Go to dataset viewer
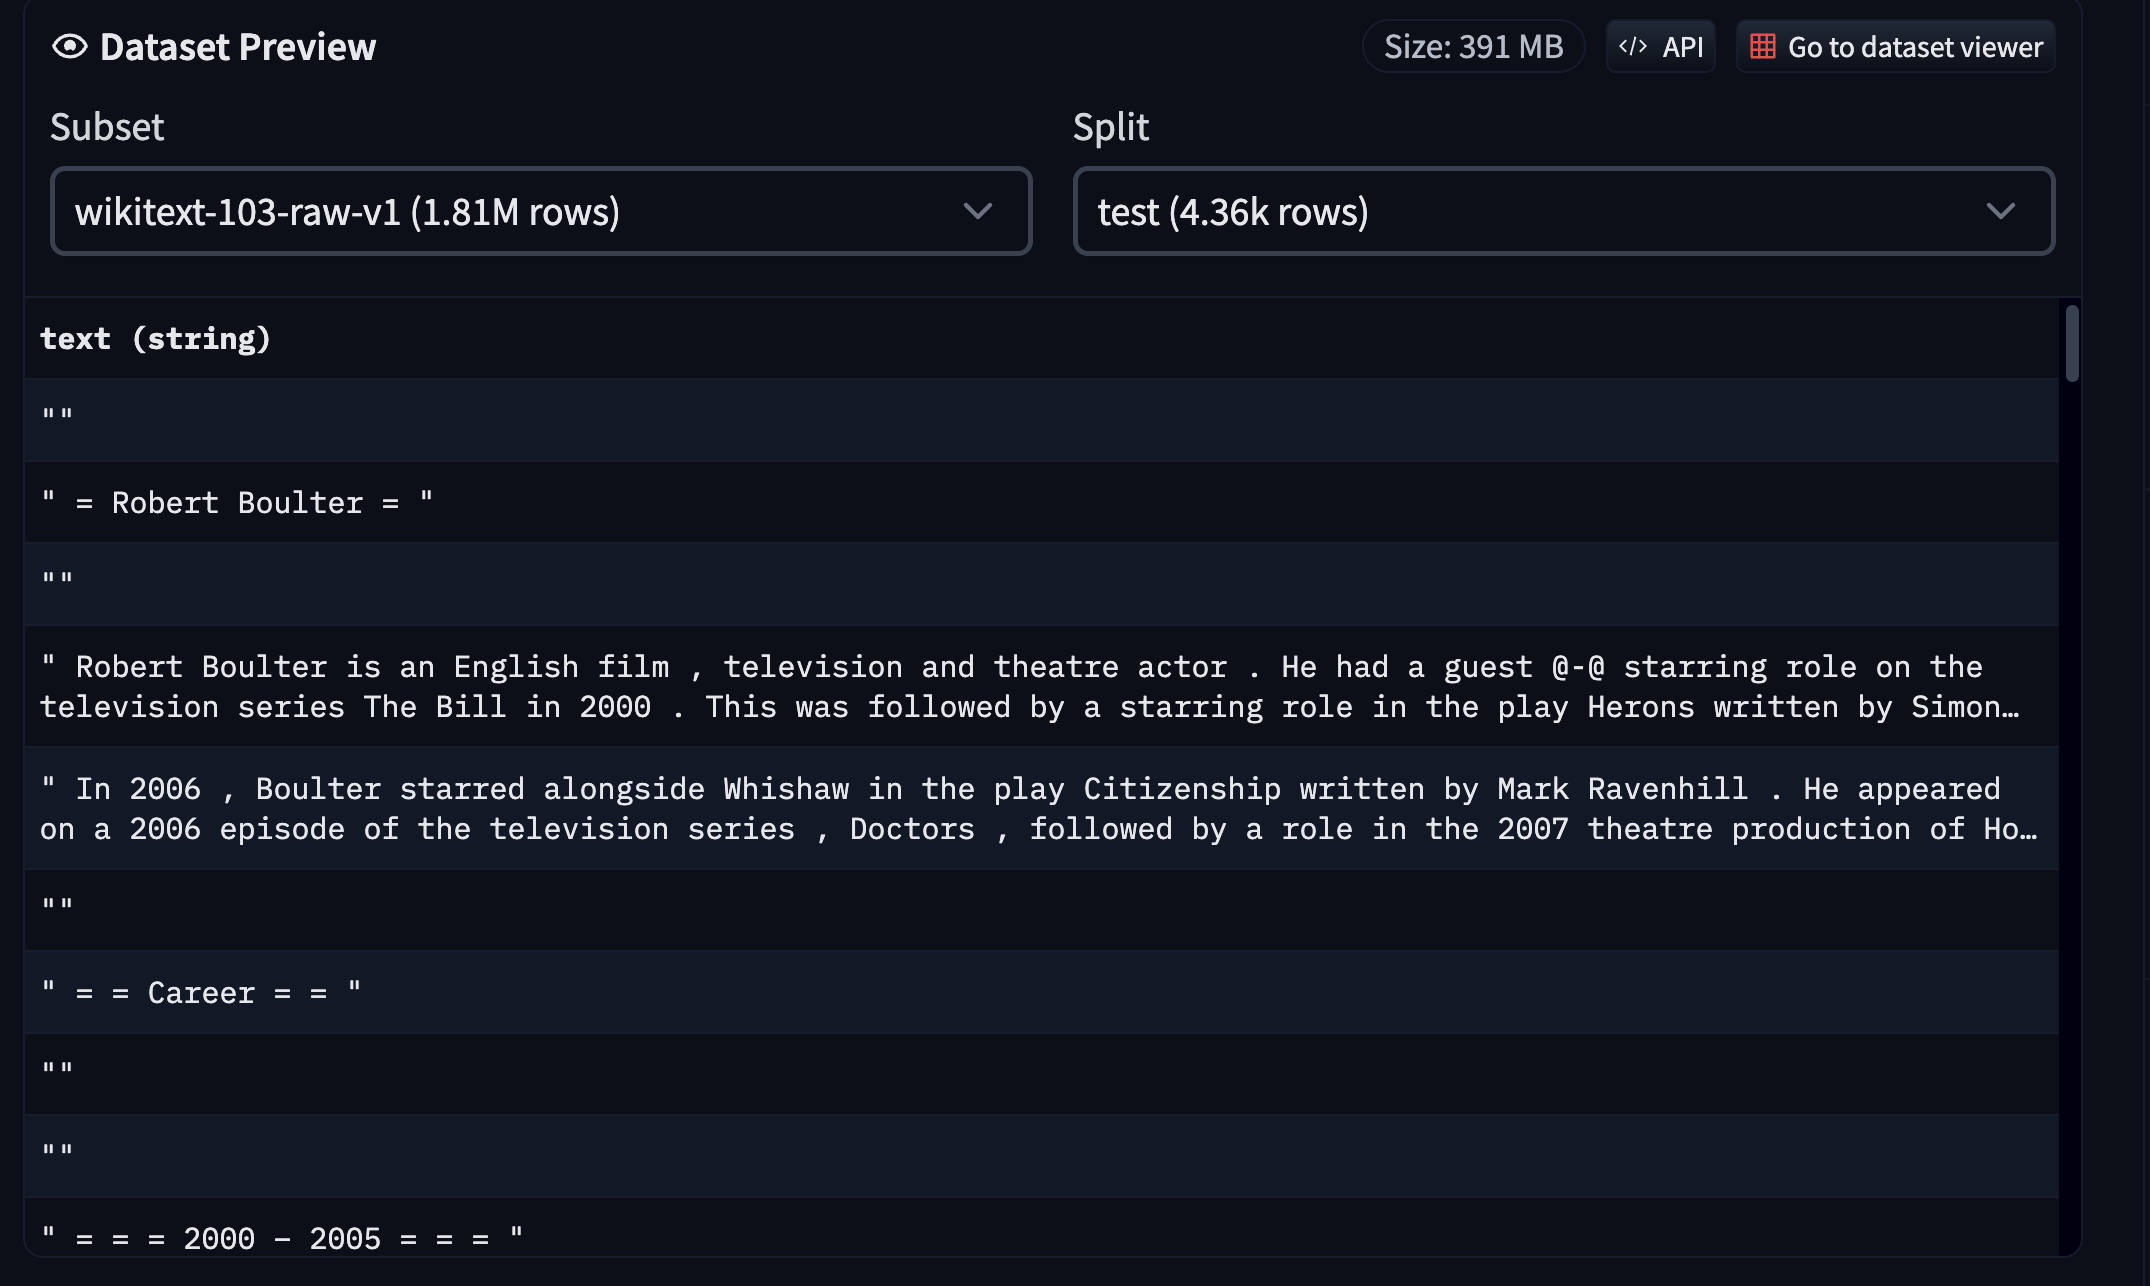This screenshot has width=2150, height=1286. point(1895,47)
